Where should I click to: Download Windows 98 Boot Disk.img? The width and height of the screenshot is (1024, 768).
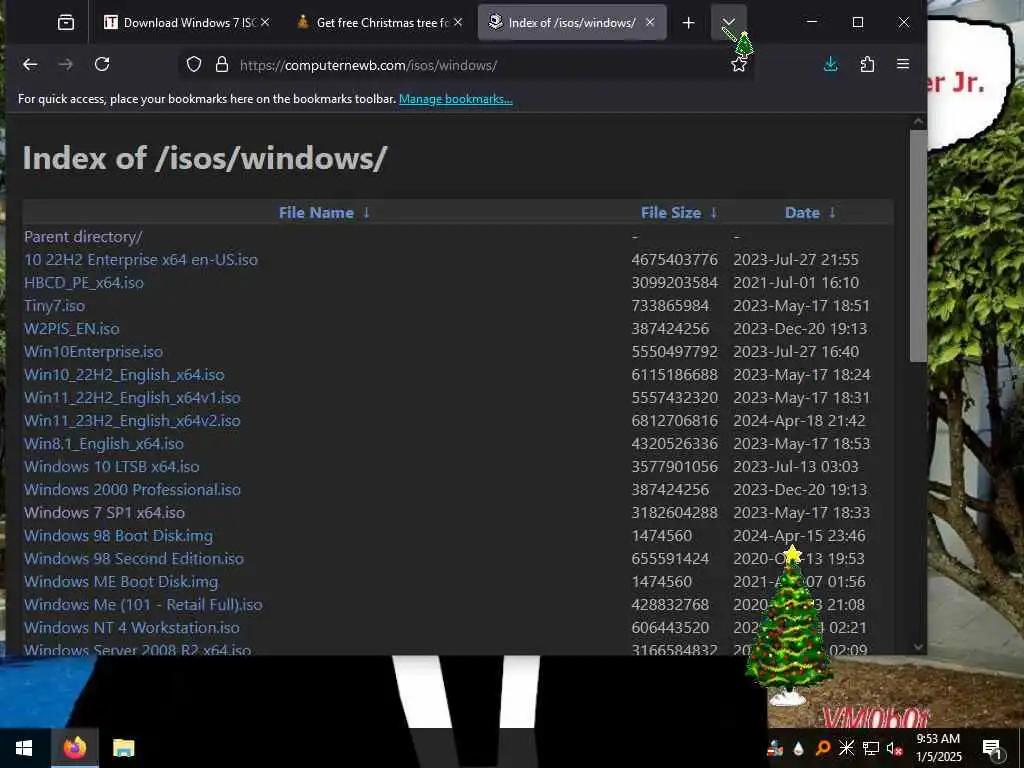click(x=118, y=536)
